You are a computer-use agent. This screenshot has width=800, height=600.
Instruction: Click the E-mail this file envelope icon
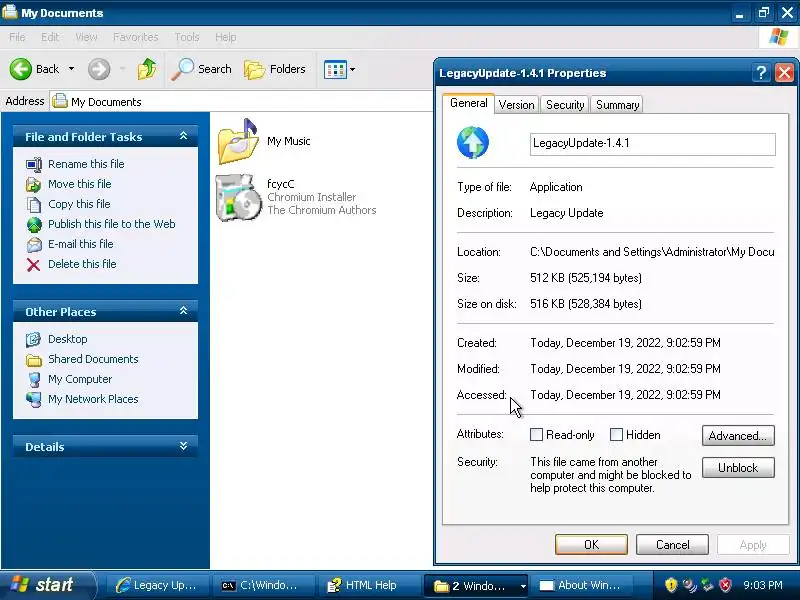[34, 244]
